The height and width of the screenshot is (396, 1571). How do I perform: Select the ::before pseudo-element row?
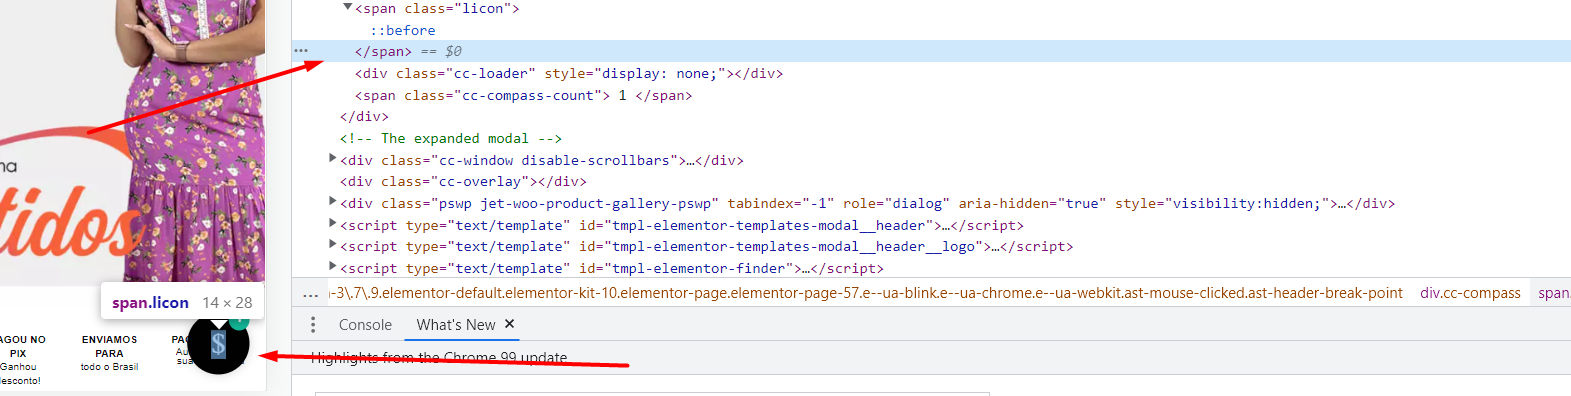pyautogui.click(x=403, y=31)
